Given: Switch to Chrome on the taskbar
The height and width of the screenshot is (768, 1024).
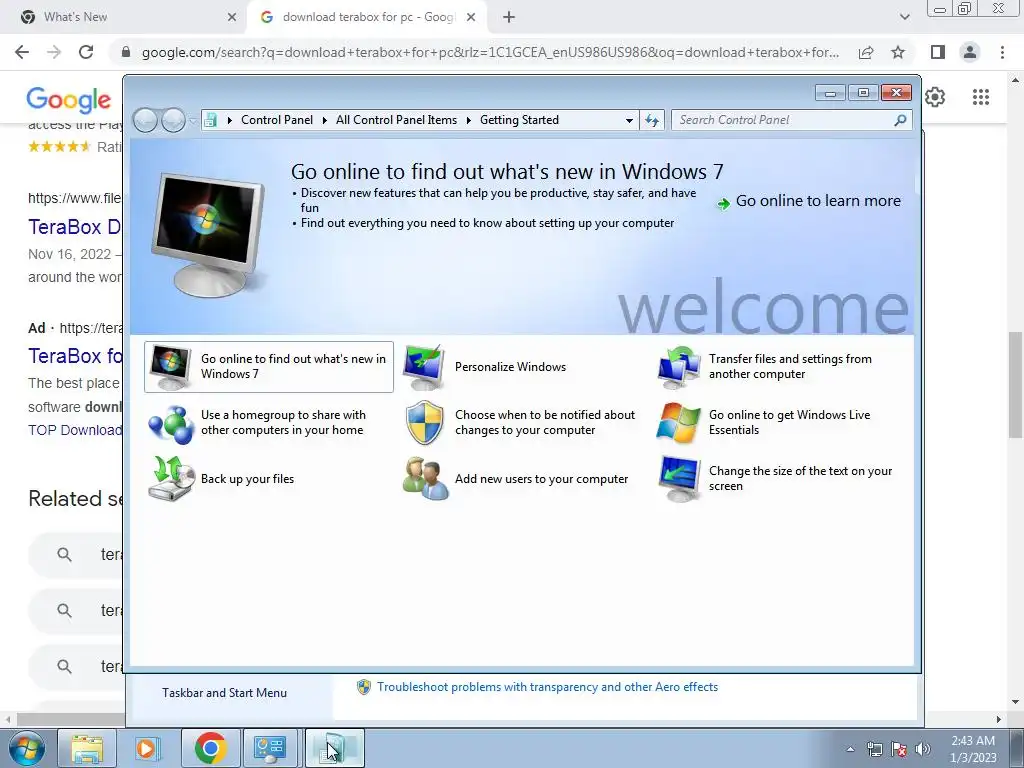Looking at the screenshot, I should coord(210,748).
